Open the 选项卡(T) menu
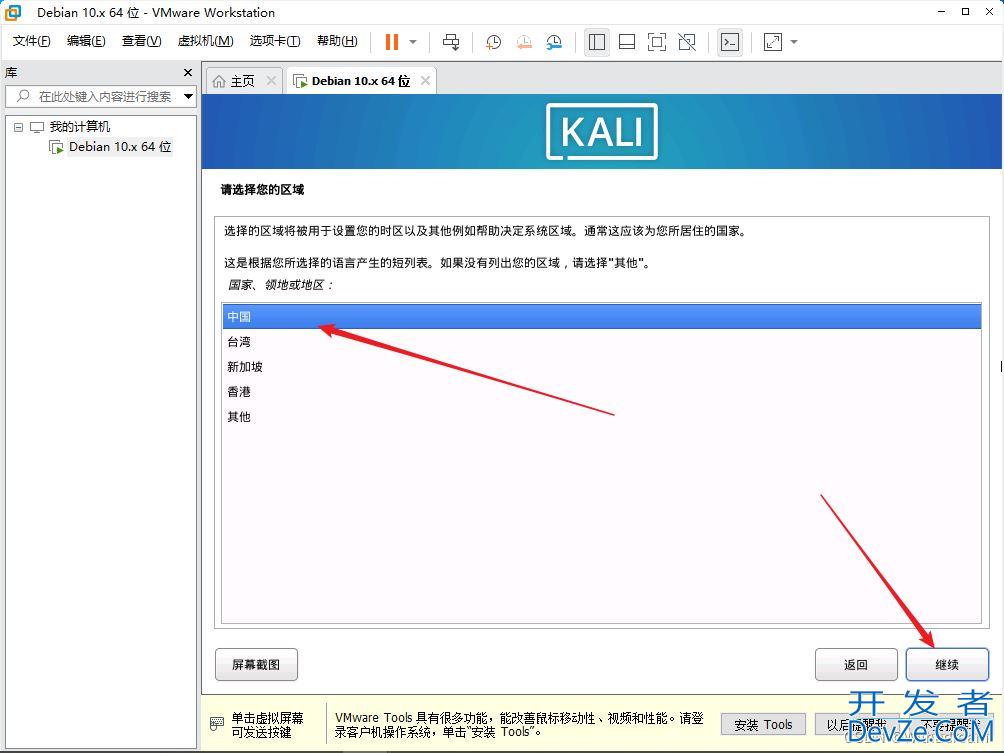 (275, 41)
